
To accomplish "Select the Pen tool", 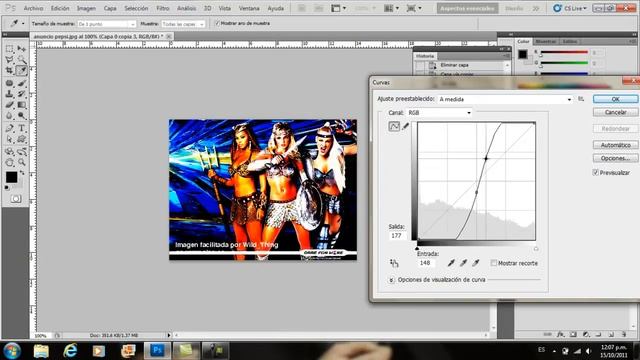I will click(x=9, y=129).
